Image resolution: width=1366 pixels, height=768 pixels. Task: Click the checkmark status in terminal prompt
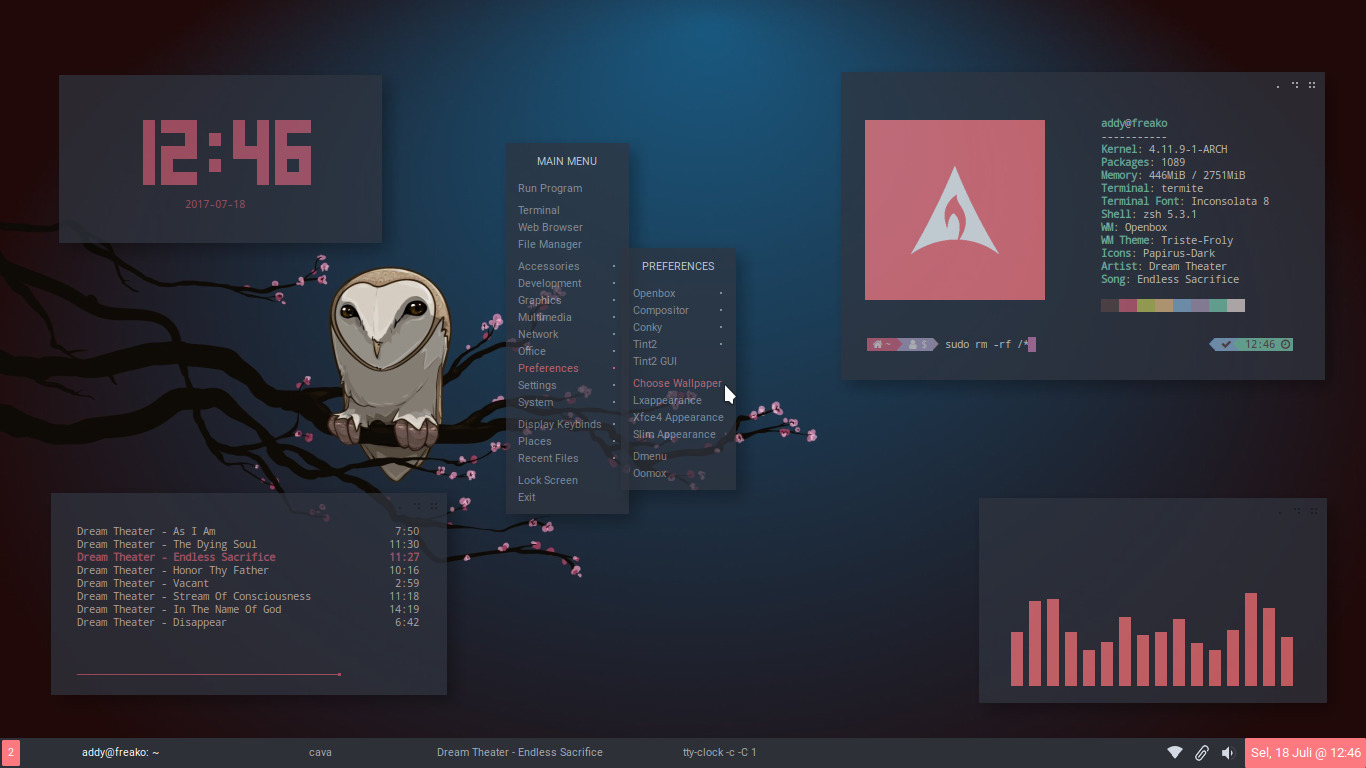[1226, 344]
